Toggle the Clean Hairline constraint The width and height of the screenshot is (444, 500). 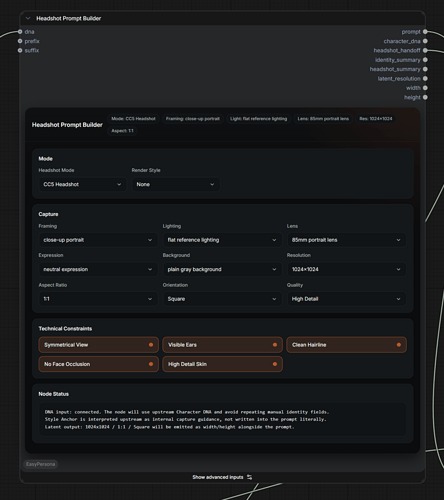coord(346,345)
